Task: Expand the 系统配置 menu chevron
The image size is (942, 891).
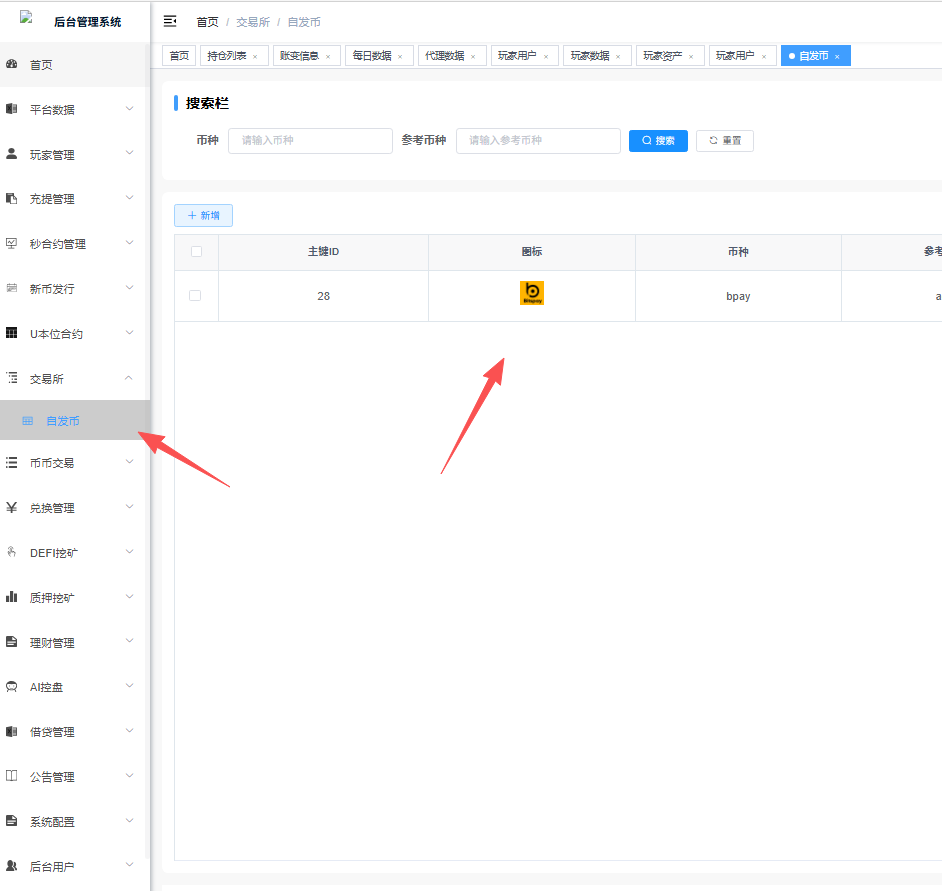Action: 129,821
